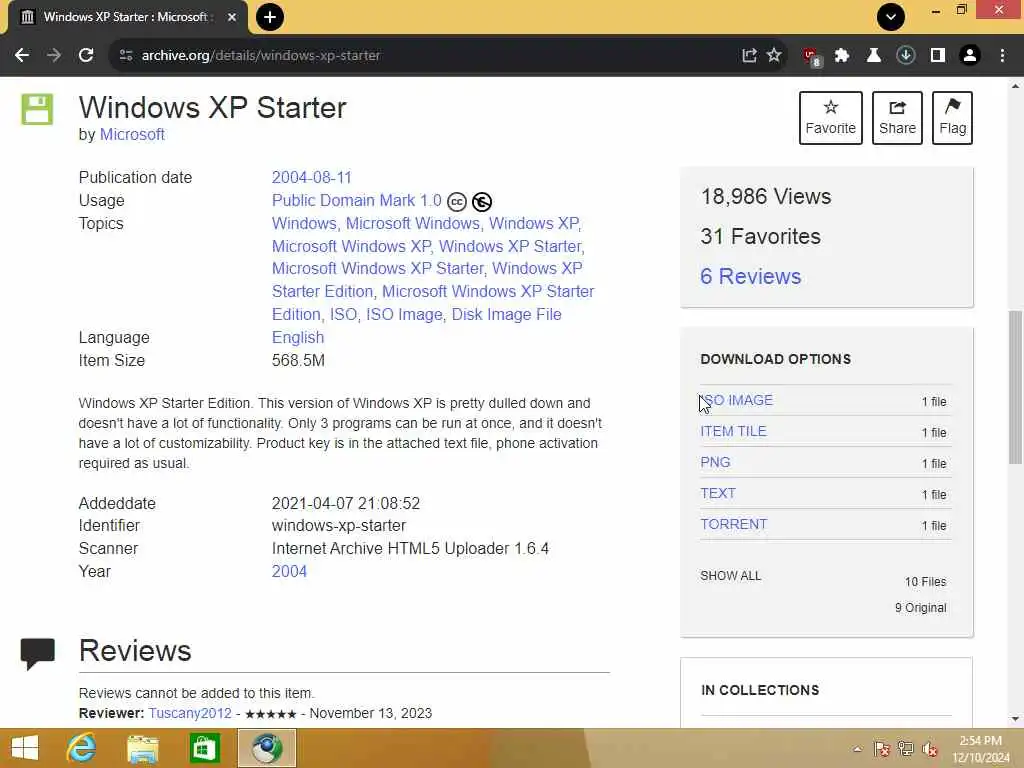Open a new tab with plus button
Viewport: 1024px width, 768px height.
coord(270,17)
